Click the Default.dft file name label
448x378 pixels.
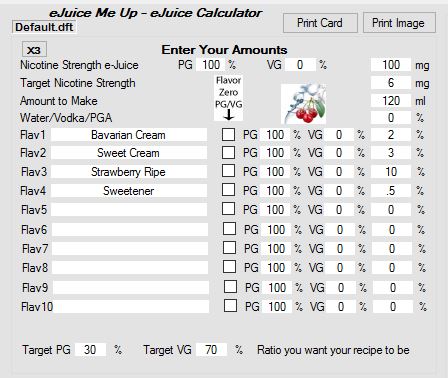[x=44, y=27]
